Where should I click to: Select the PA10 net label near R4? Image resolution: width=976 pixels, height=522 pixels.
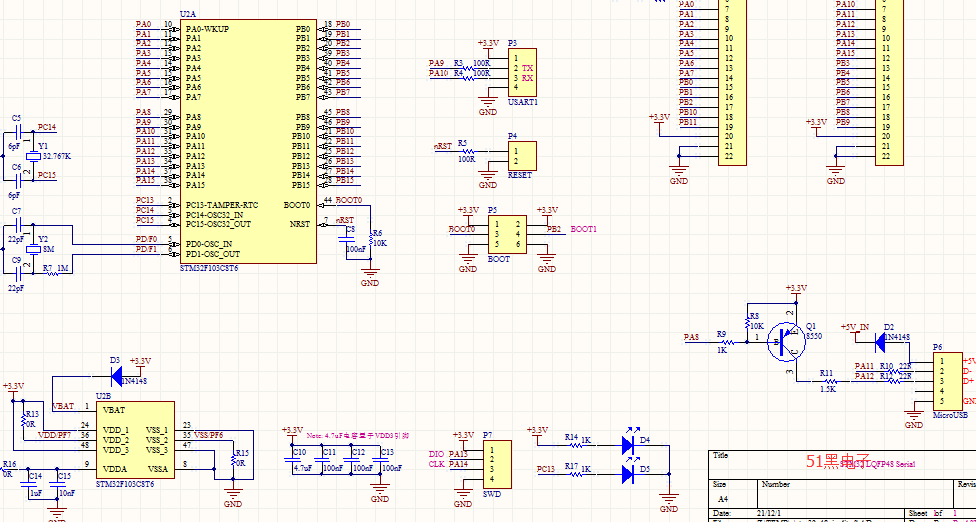click(438, 73)
